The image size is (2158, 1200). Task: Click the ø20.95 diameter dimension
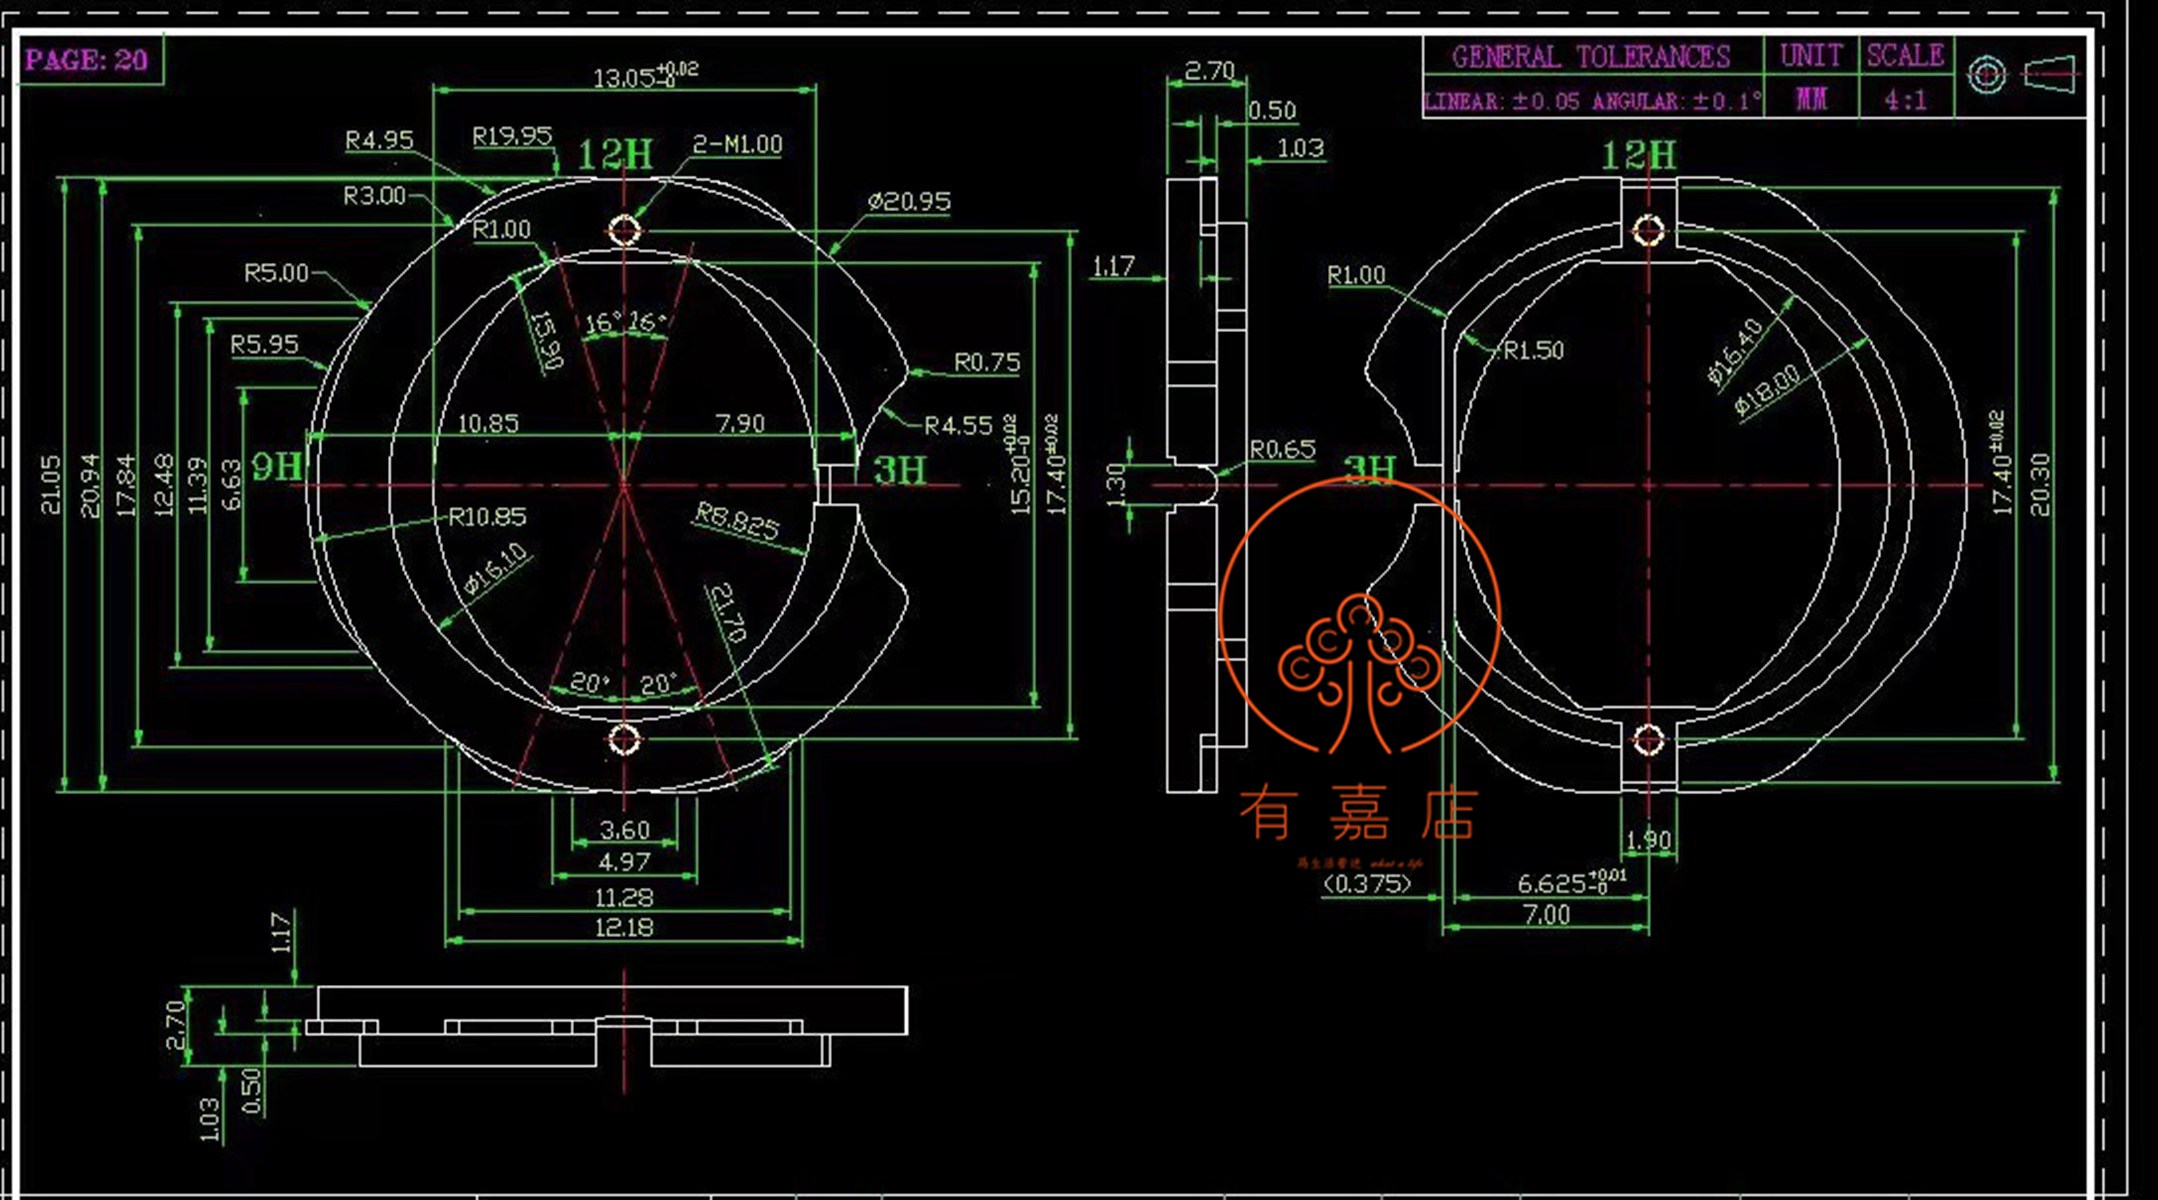(908, 201)
